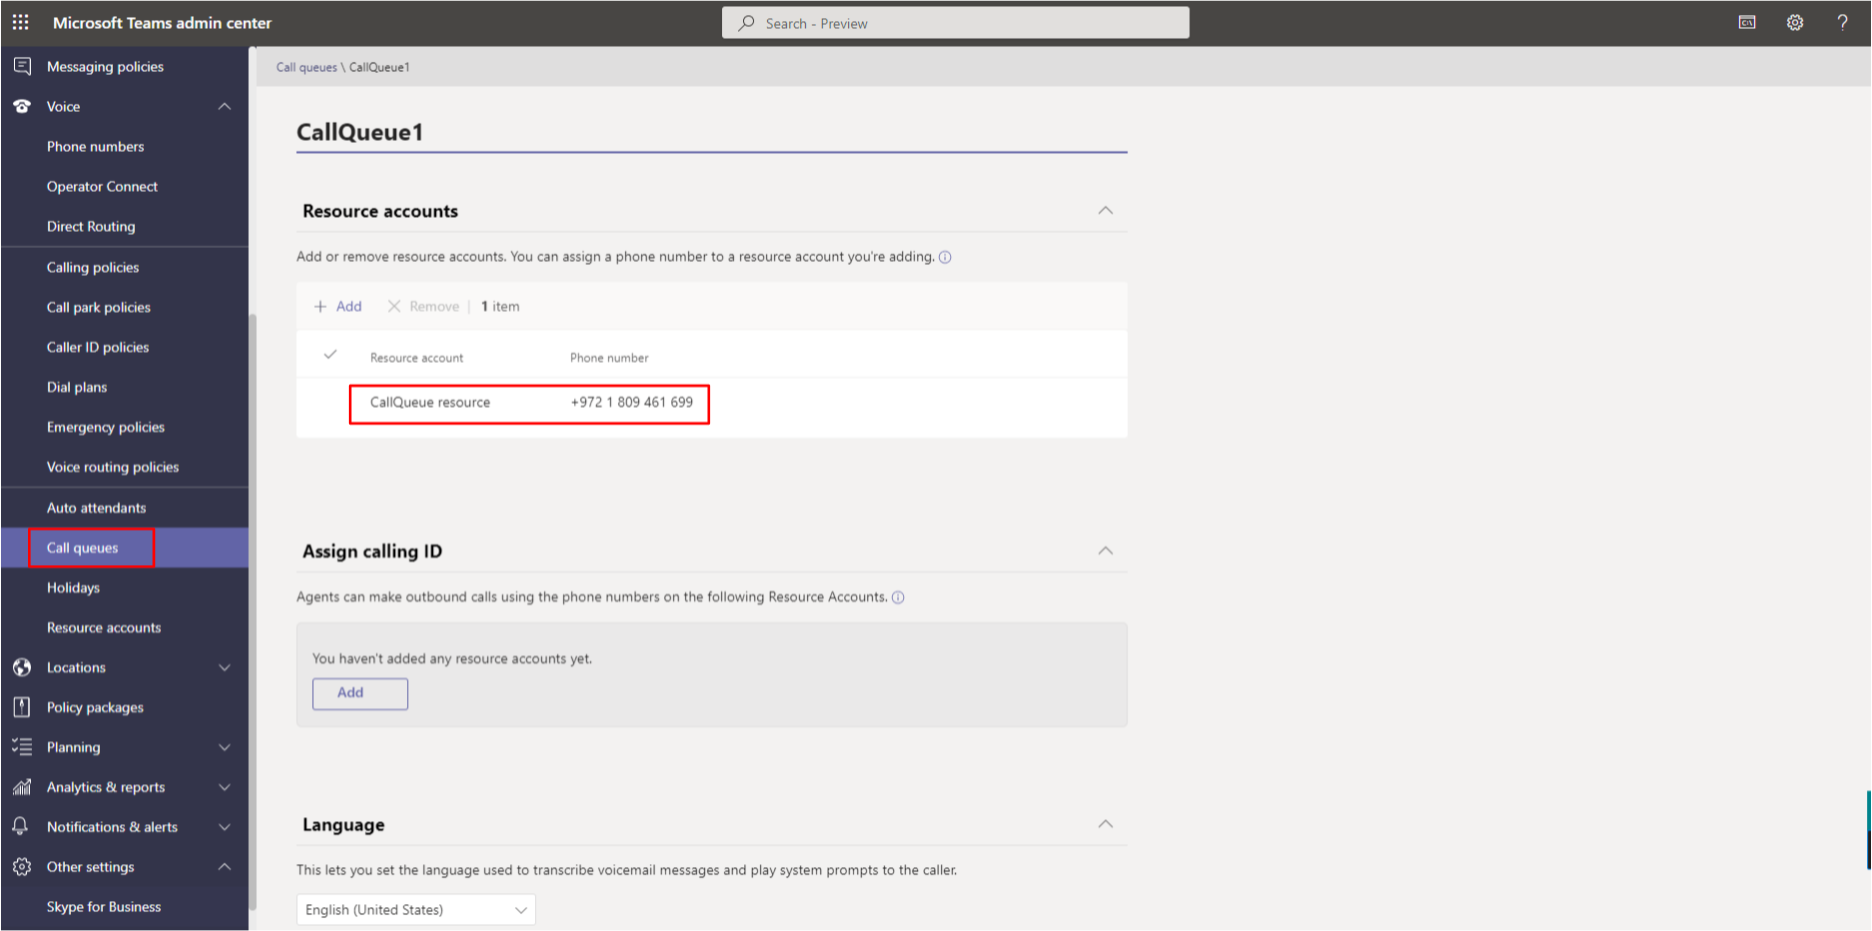Open the app launcher waffle icon
The image size is (1872, 931).
20,22
